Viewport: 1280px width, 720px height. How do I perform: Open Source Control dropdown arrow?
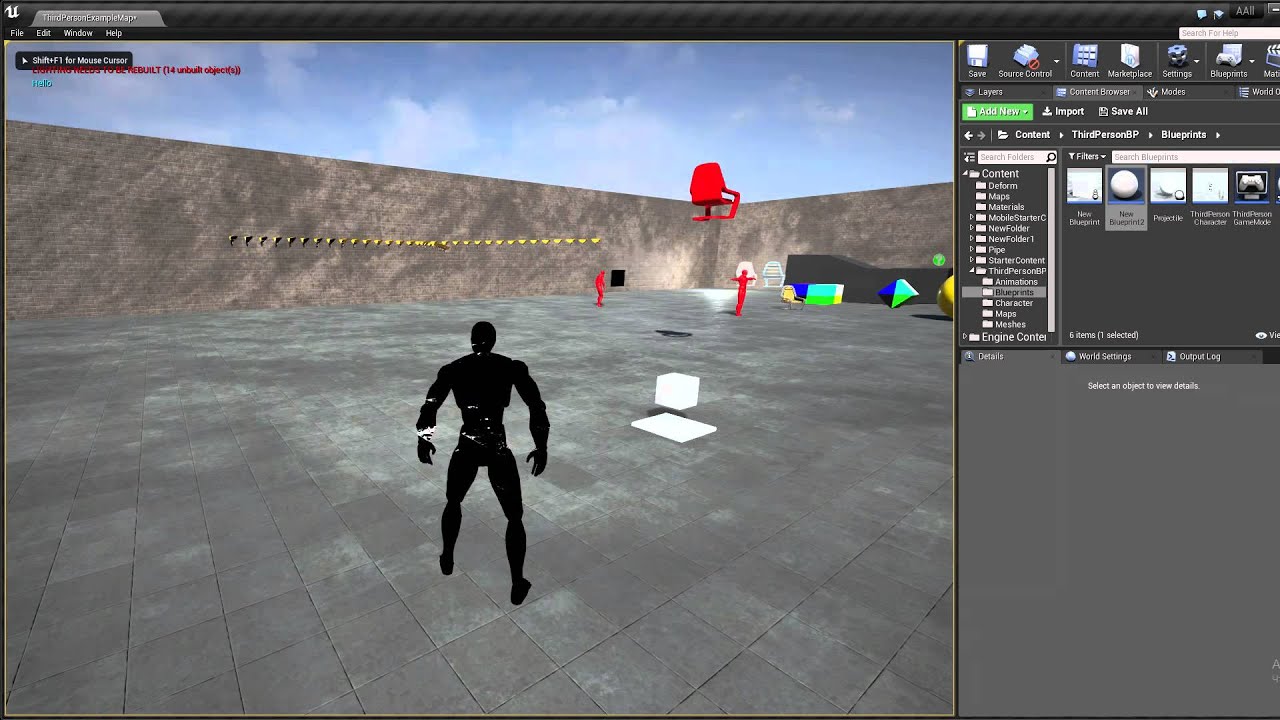pos(1057,61)
